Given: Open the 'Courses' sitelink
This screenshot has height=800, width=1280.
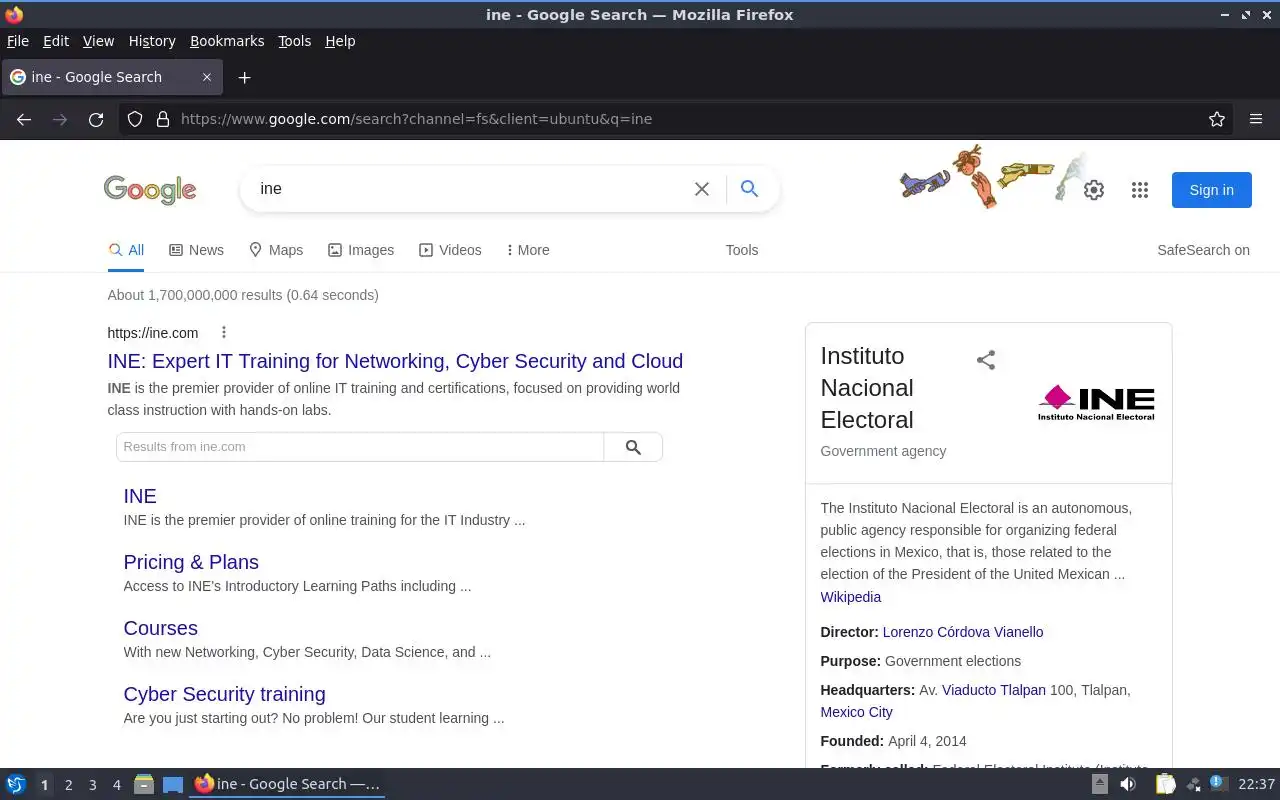Looking at the screenshot, I should (x=160, y=628).
